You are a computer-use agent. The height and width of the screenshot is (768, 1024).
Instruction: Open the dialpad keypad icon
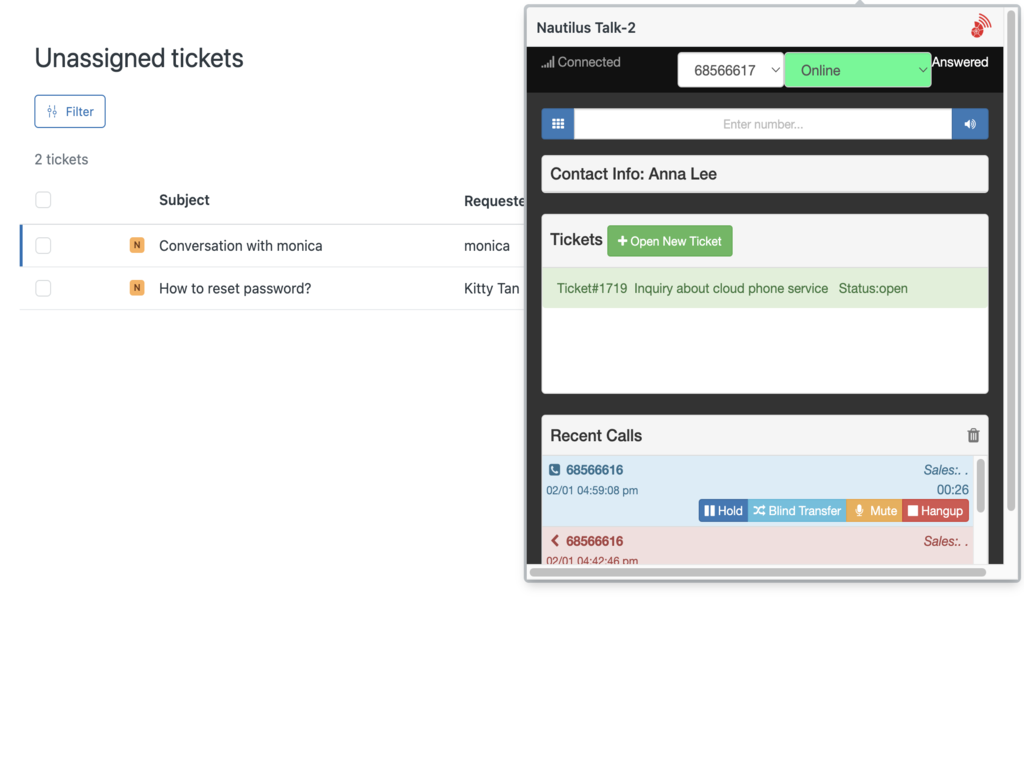click(x=558, y=124)
